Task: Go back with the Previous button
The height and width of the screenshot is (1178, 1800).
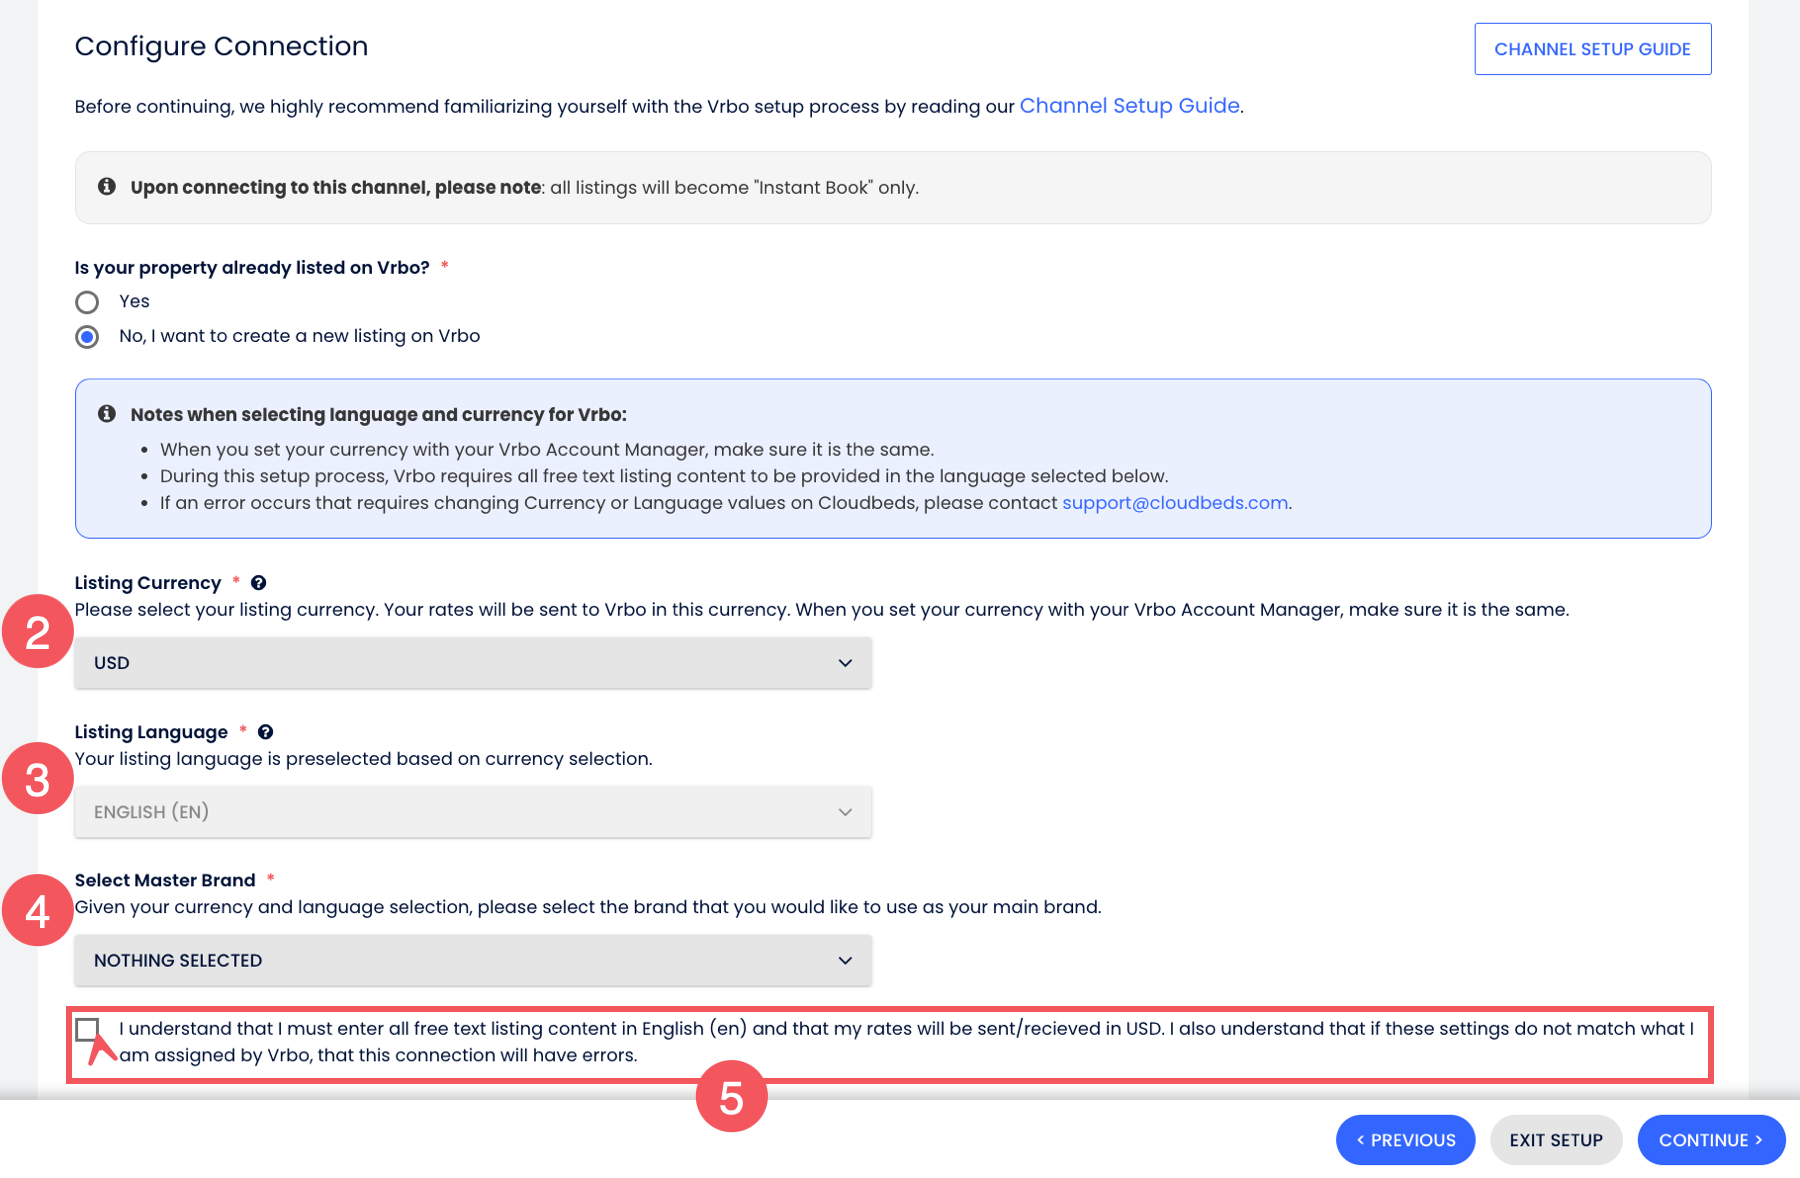Action: (x=1405, y=1140)
